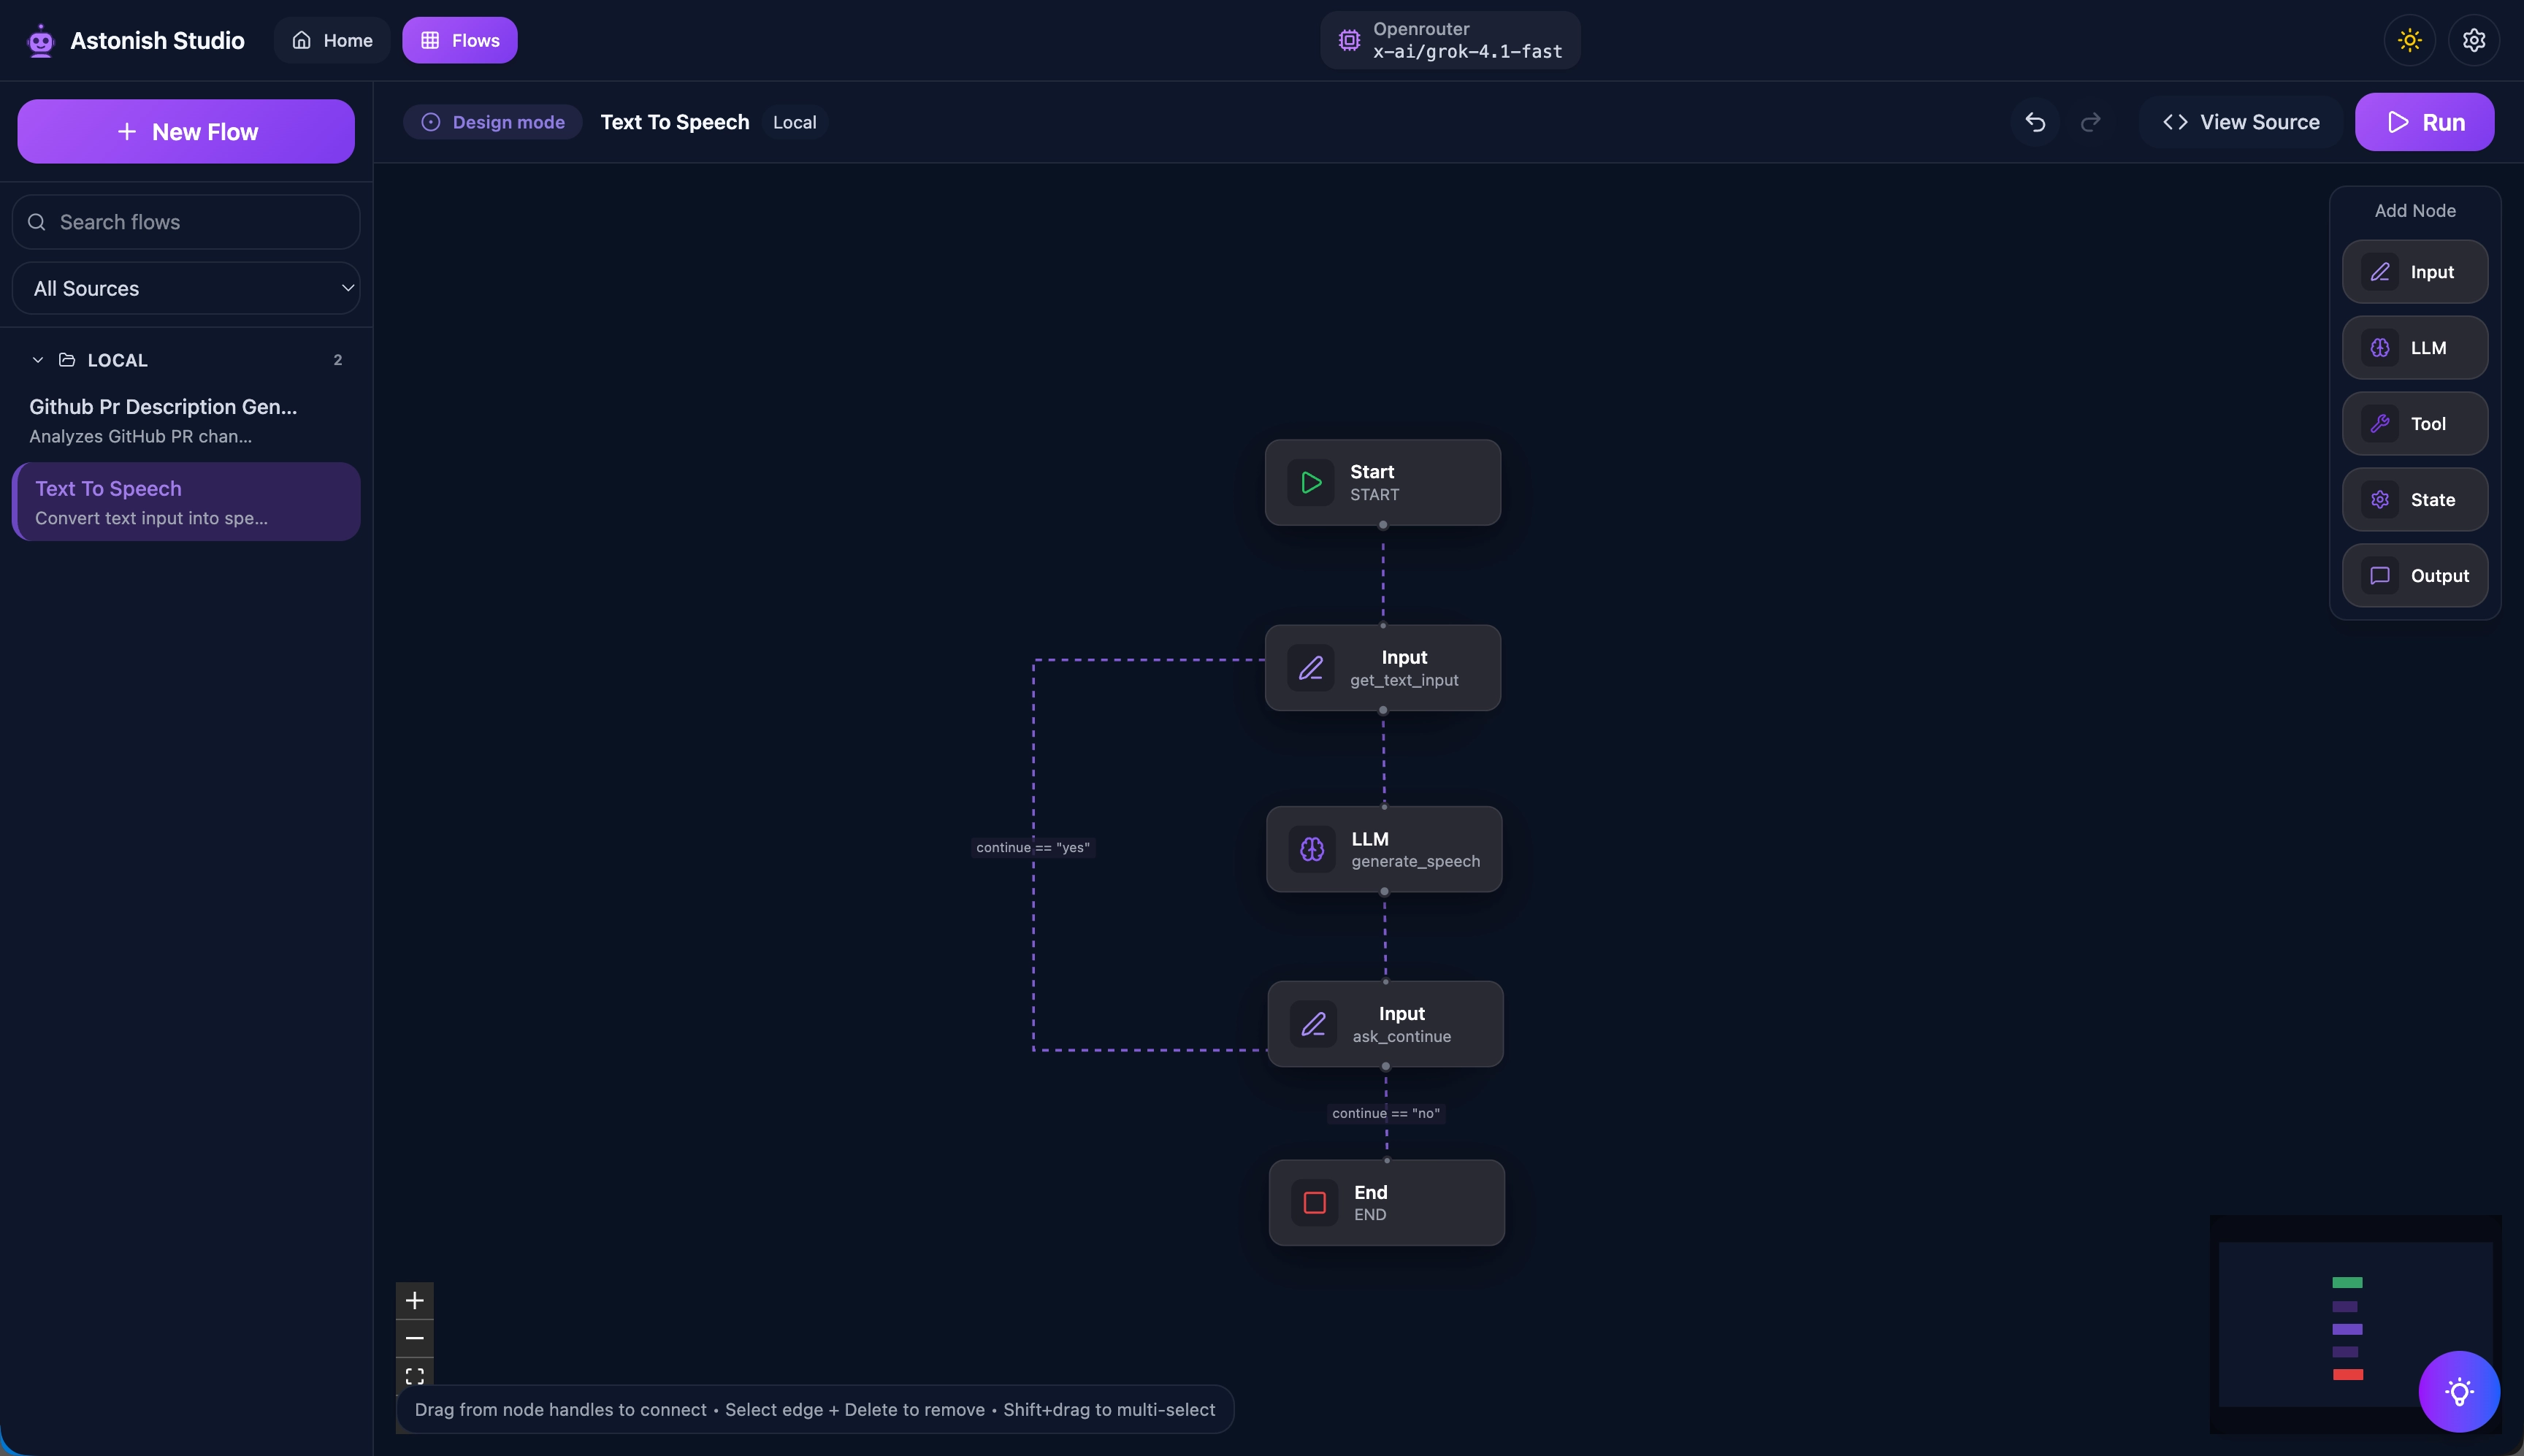Zoom in using the plus icon on canvas

[415, 1300]
